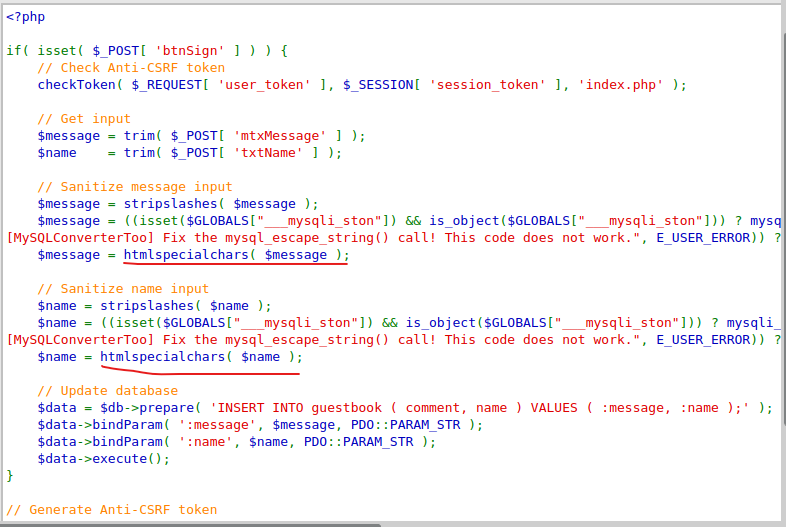
Task: Click the 'mtxMessage' string literal
Action: (x=280, y=136)
